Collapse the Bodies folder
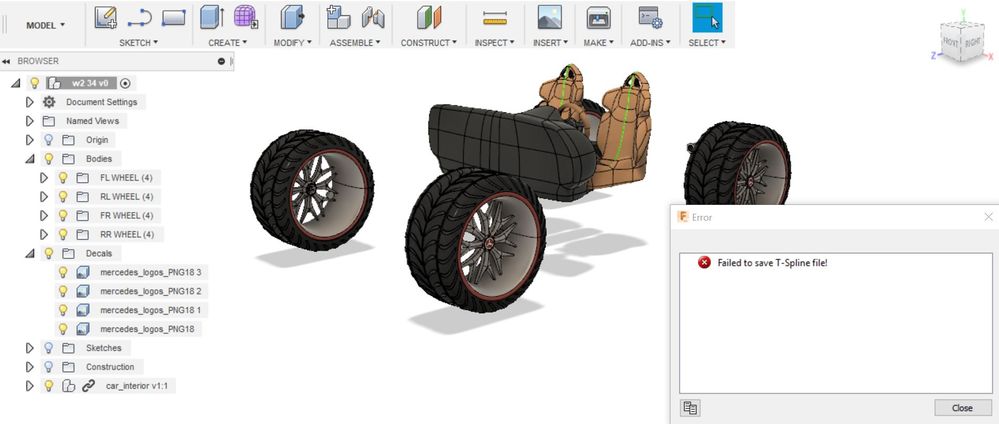This screenshot has width=999, height=424. pyautogui.click(x=29, y=159)
